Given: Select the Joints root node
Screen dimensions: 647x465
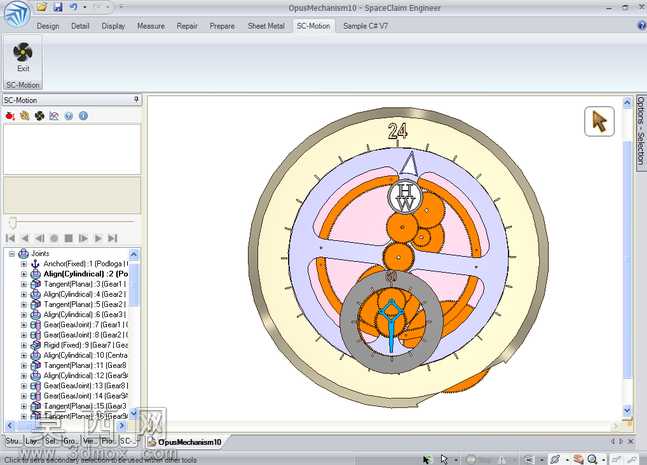Looking at the screenshot, I should tap(40, 253).
